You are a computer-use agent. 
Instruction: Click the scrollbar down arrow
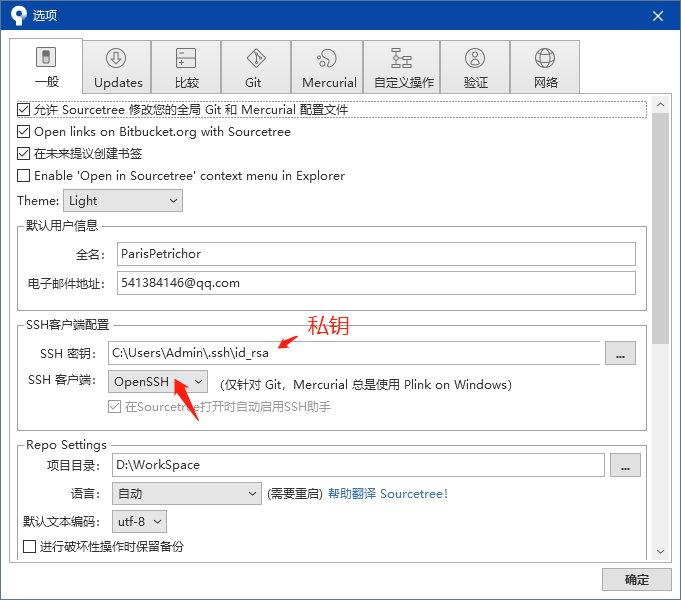(x=660, y=551)
